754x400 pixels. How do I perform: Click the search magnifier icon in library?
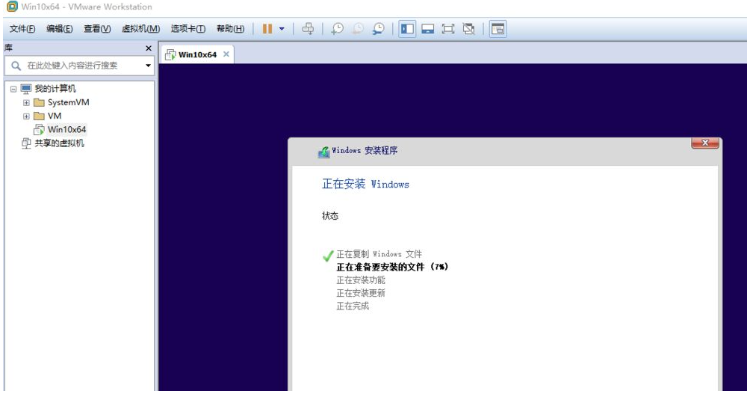click(16, 66)
